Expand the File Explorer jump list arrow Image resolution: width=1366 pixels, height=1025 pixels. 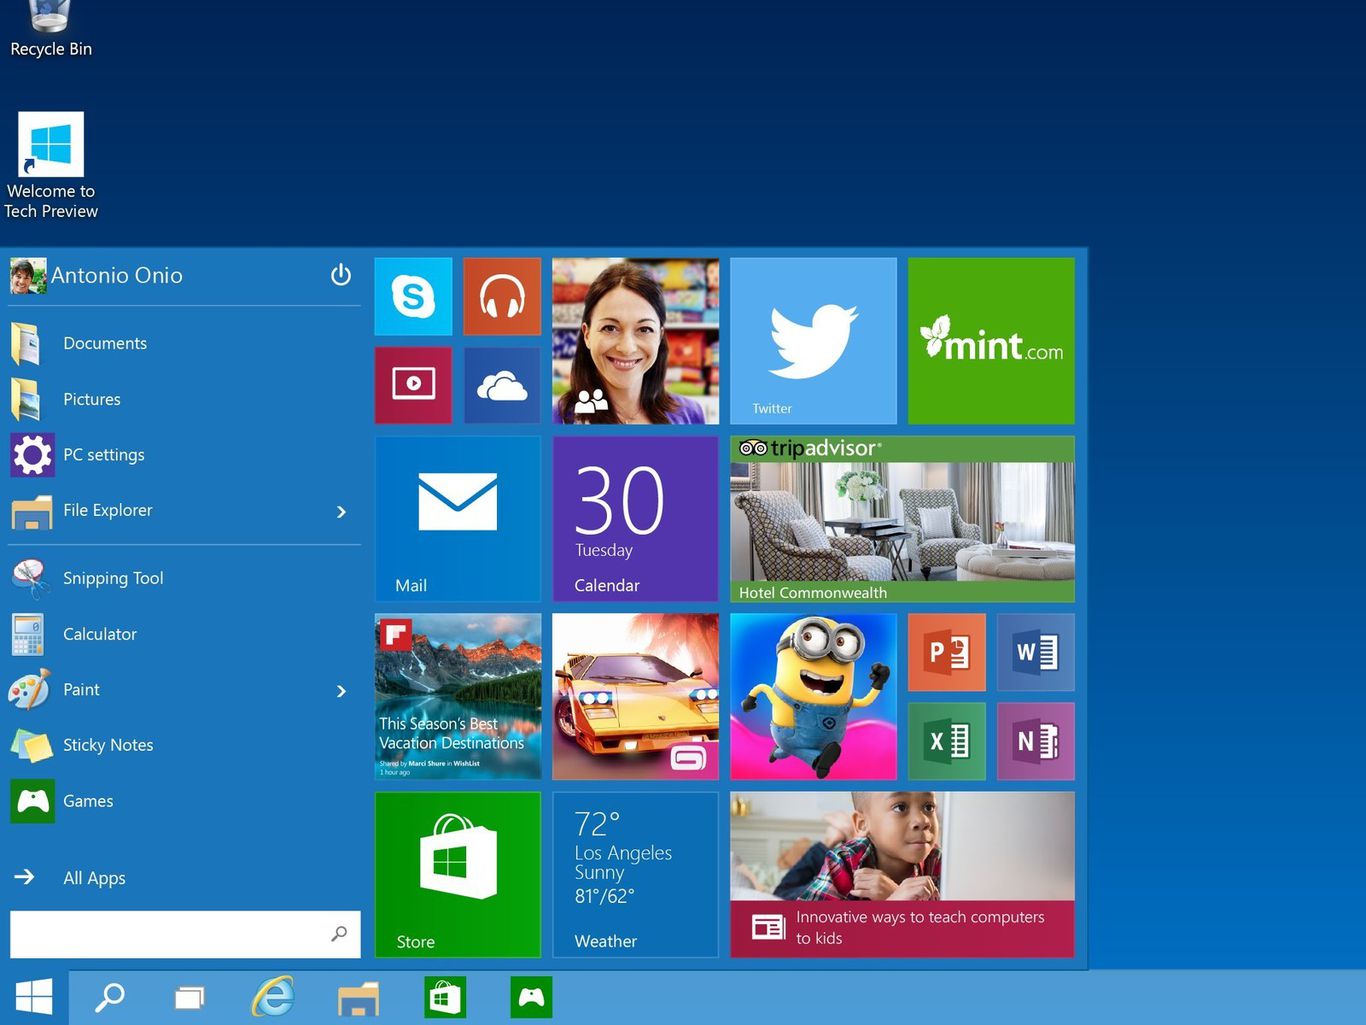[x=341, y=511]
